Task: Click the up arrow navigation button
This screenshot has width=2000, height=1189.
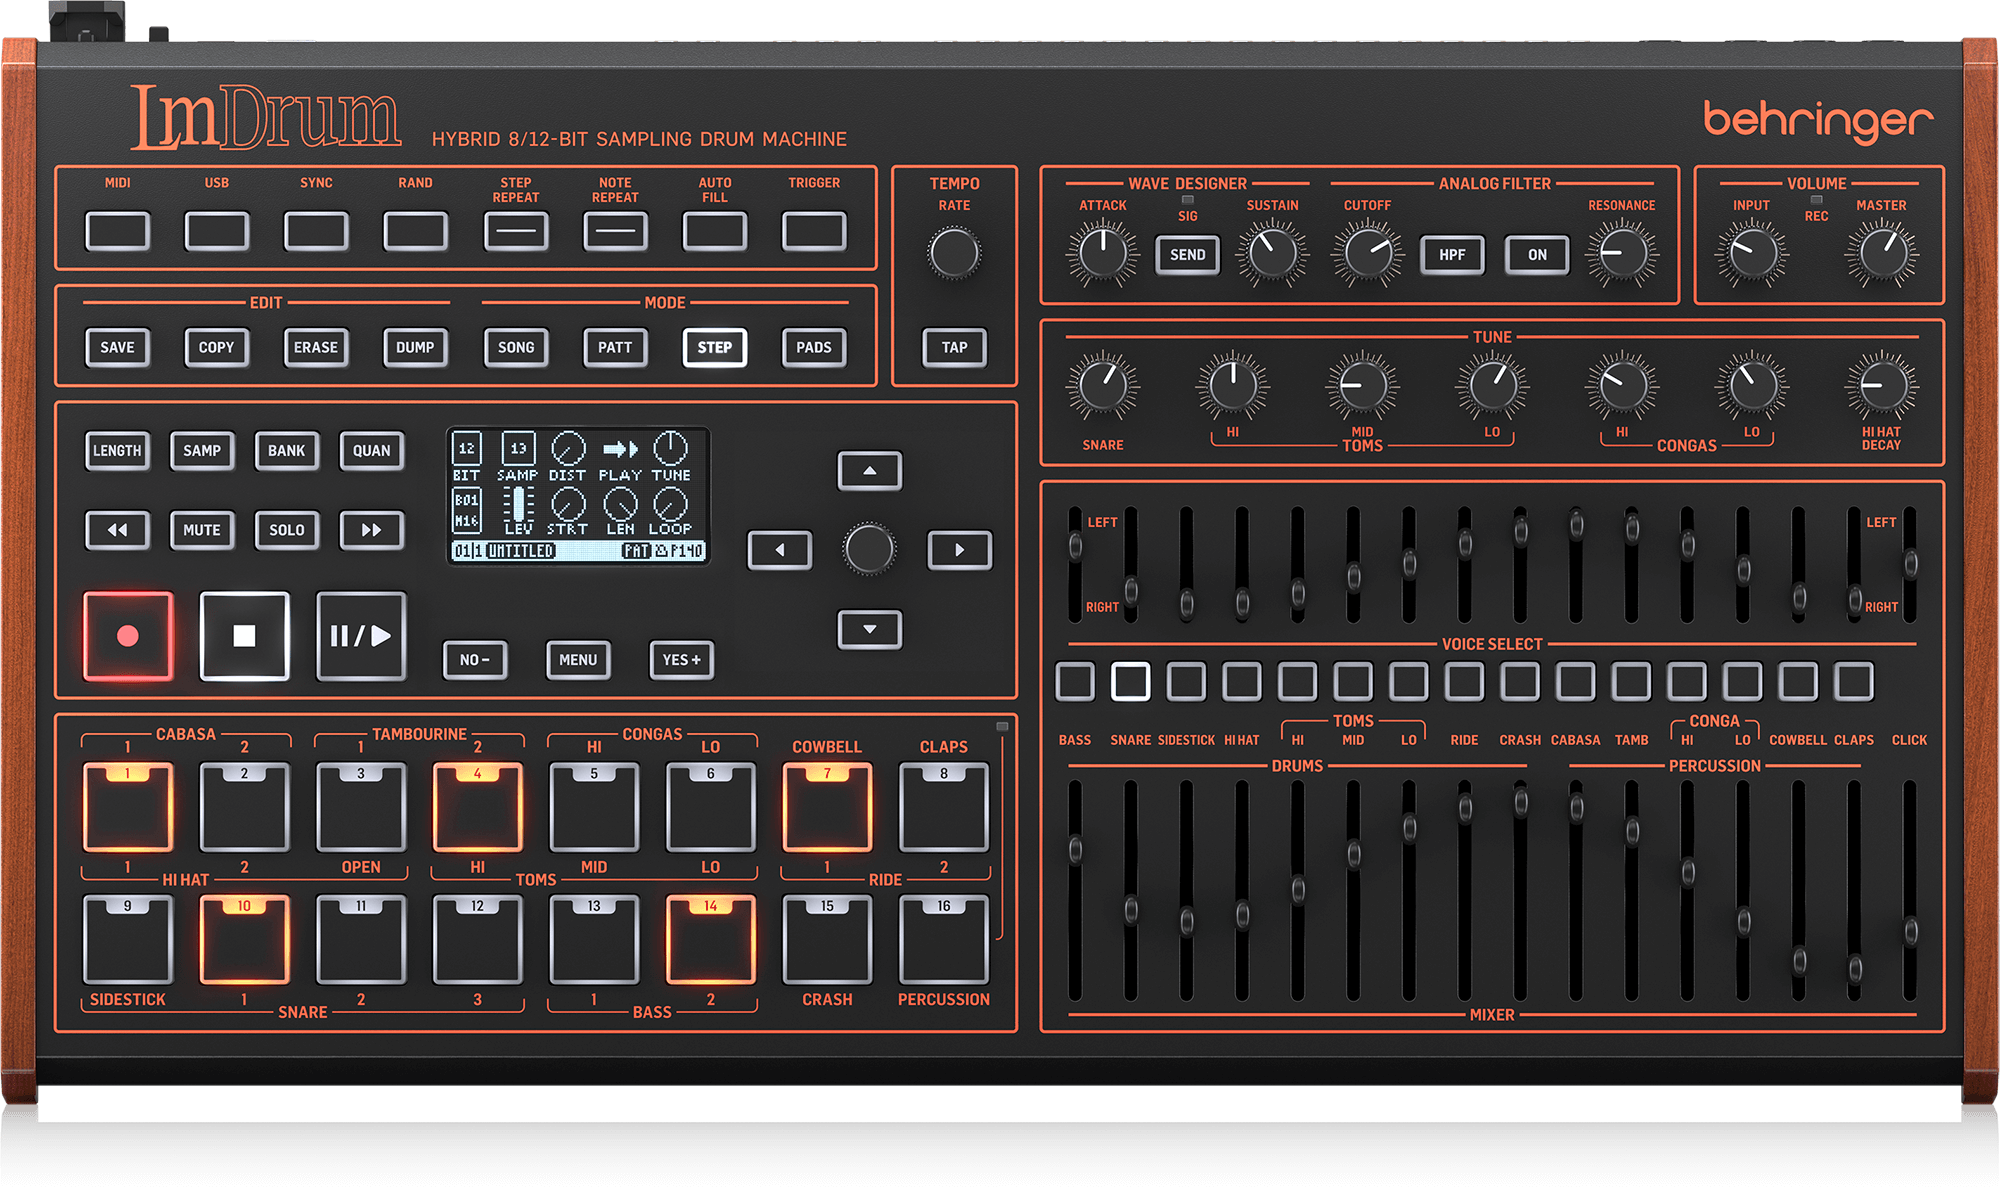Action: pyautogui.click(x=870, y=470)
